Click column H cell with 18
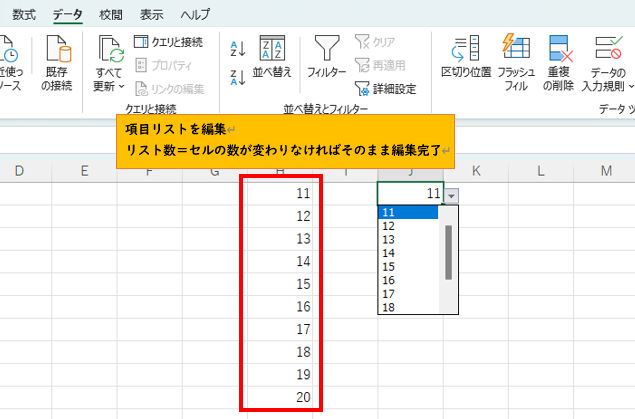 point(280,352)
